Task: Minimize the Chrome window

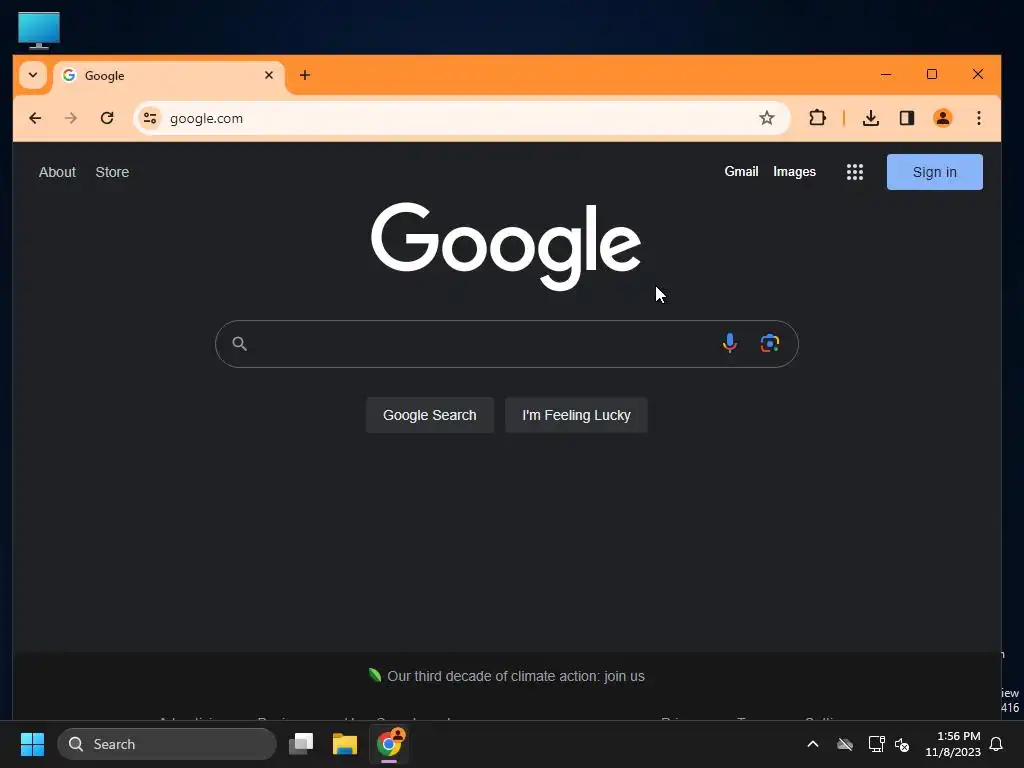Action: [x=886, y=74]
